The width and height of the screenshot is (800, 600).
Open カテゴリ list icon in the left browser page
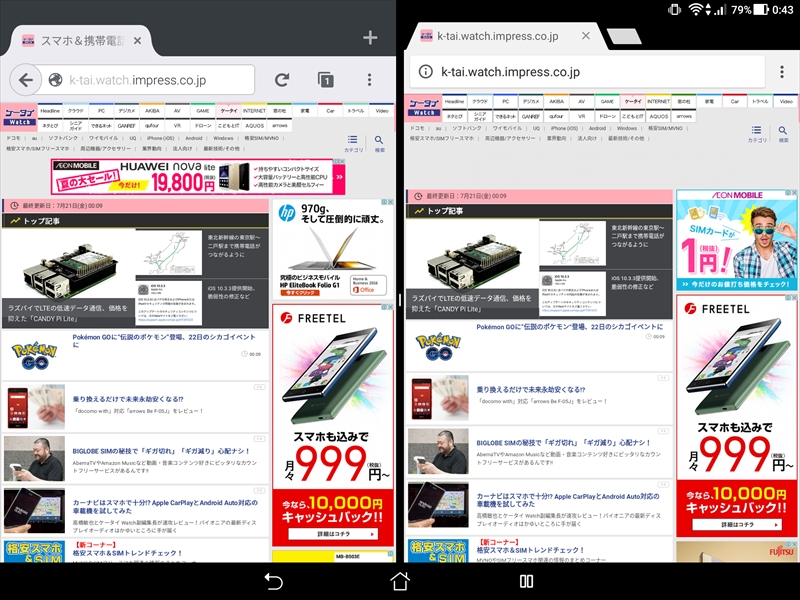(353, 143)
